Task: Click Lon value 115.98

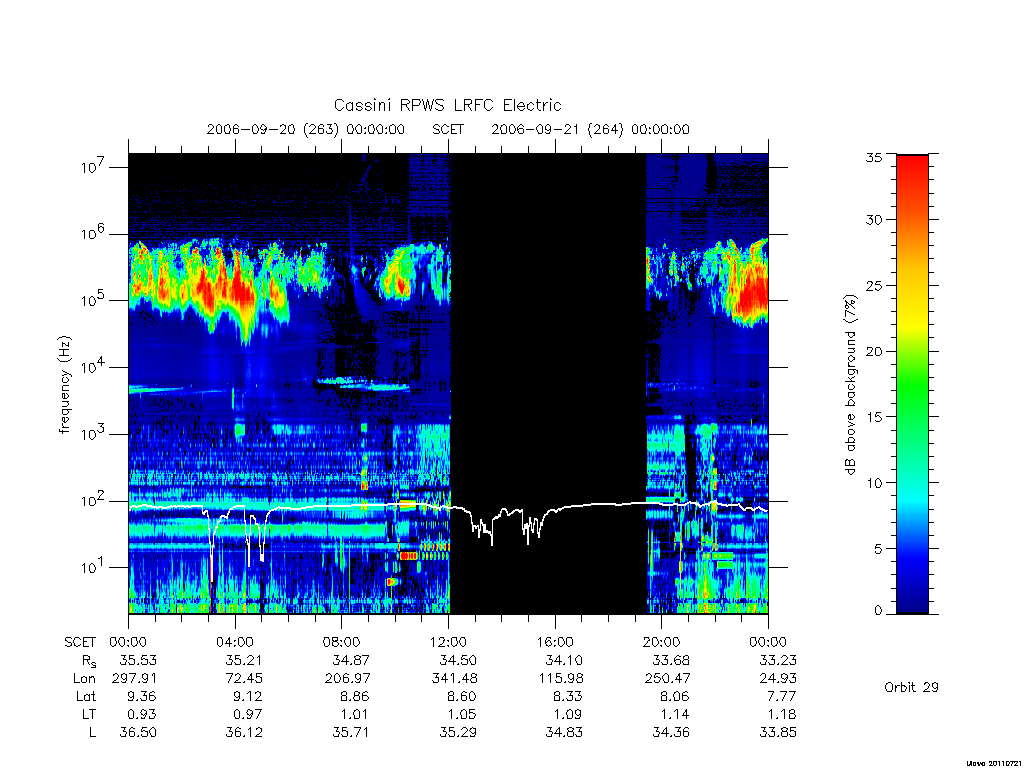Action: pos(560,679)
